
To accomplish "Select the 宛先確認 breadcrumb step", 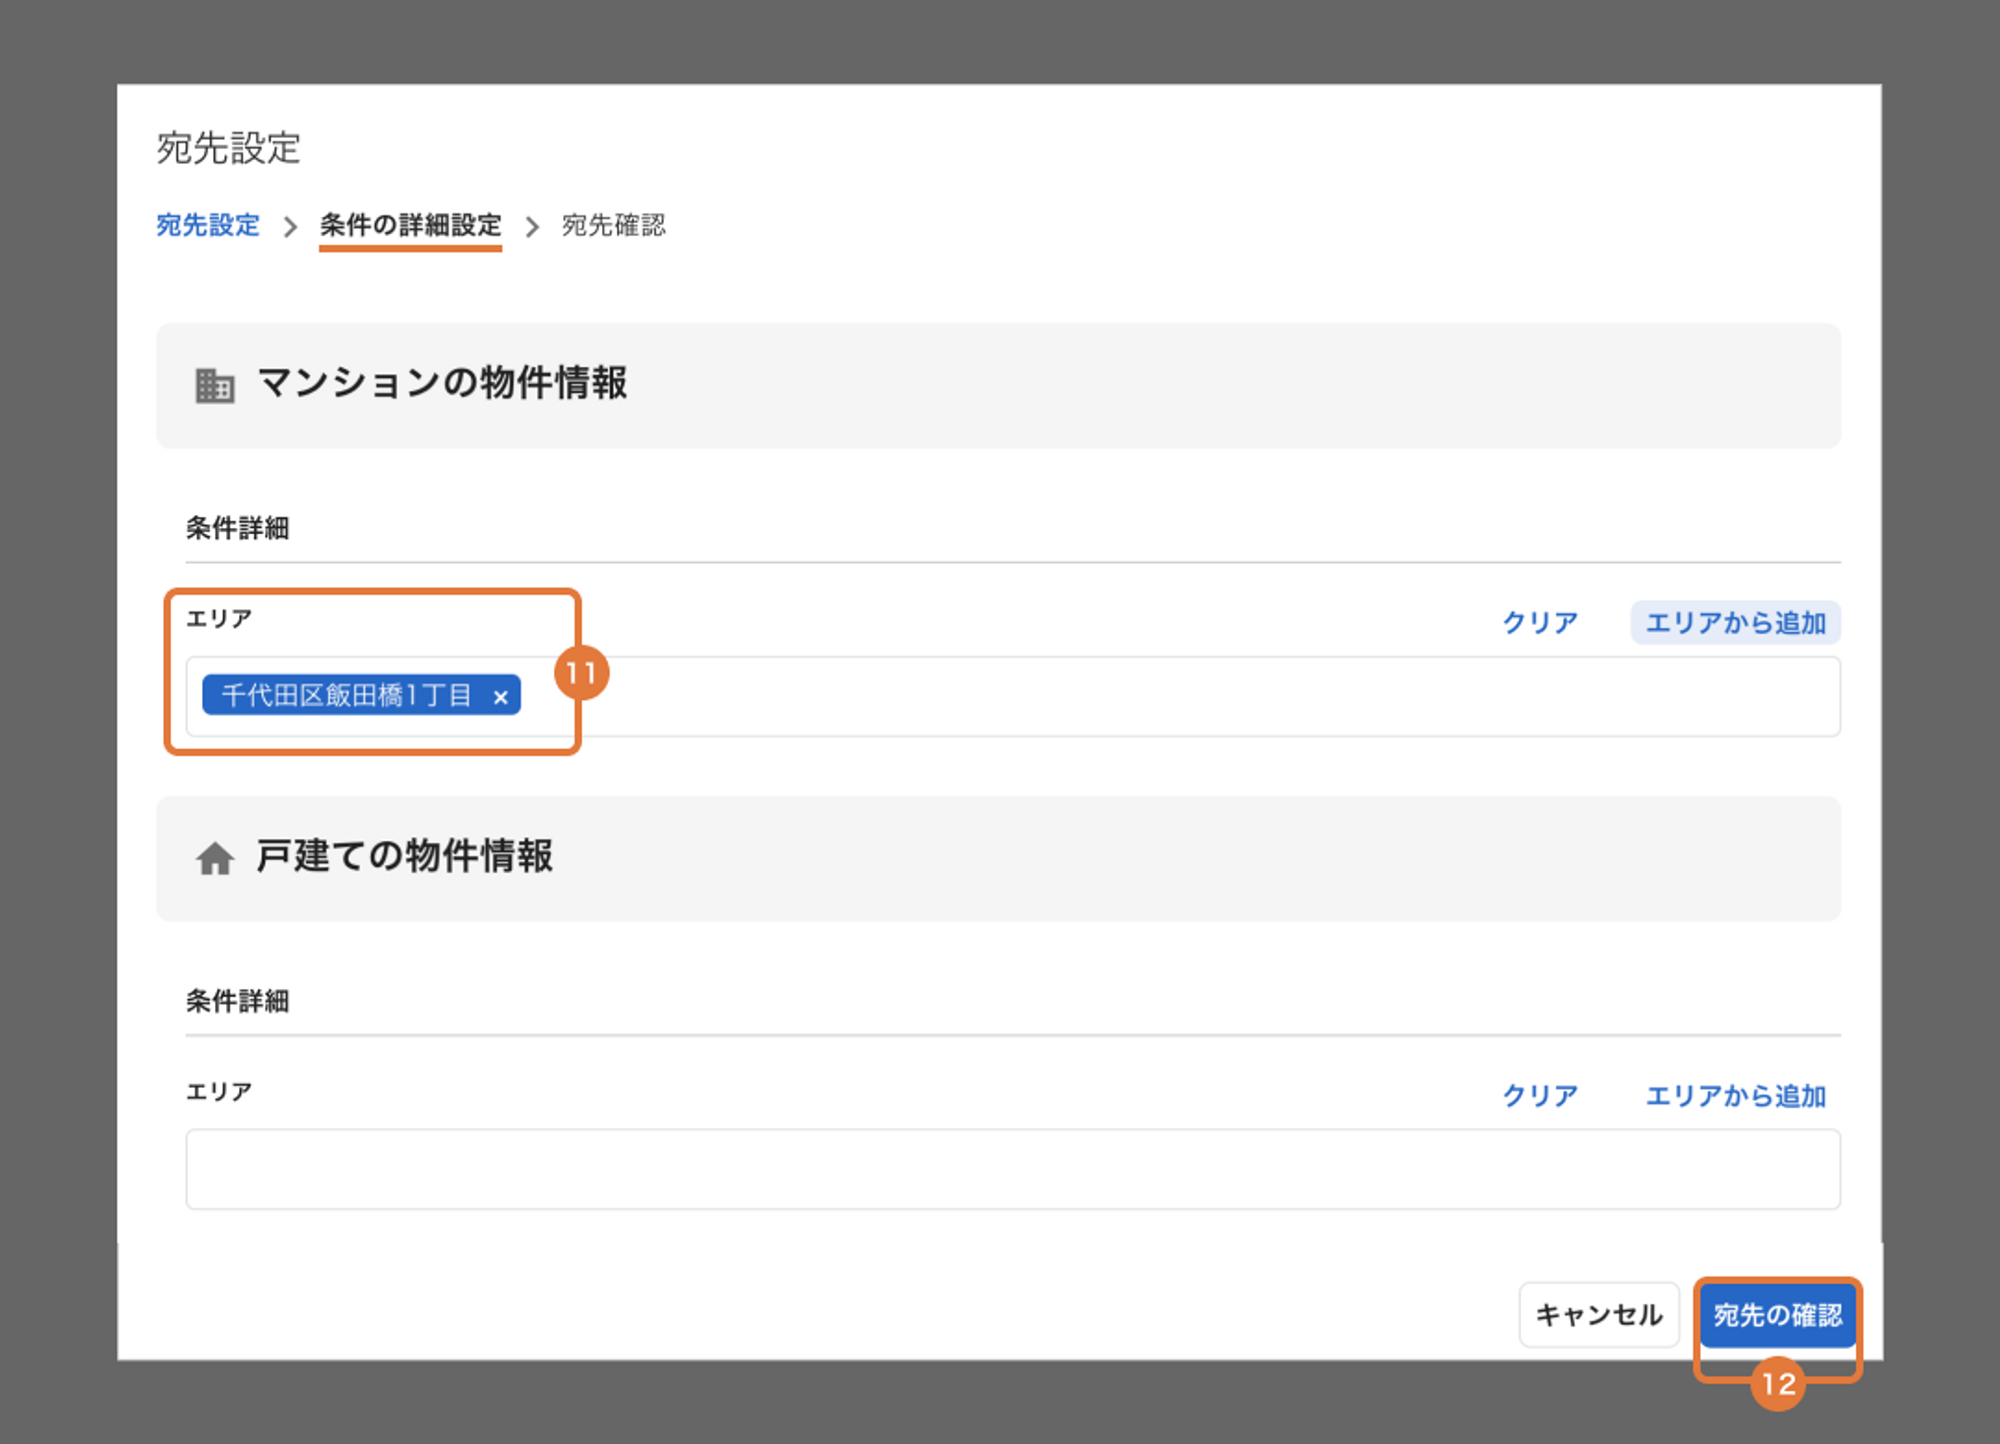I will pos(613,225).
